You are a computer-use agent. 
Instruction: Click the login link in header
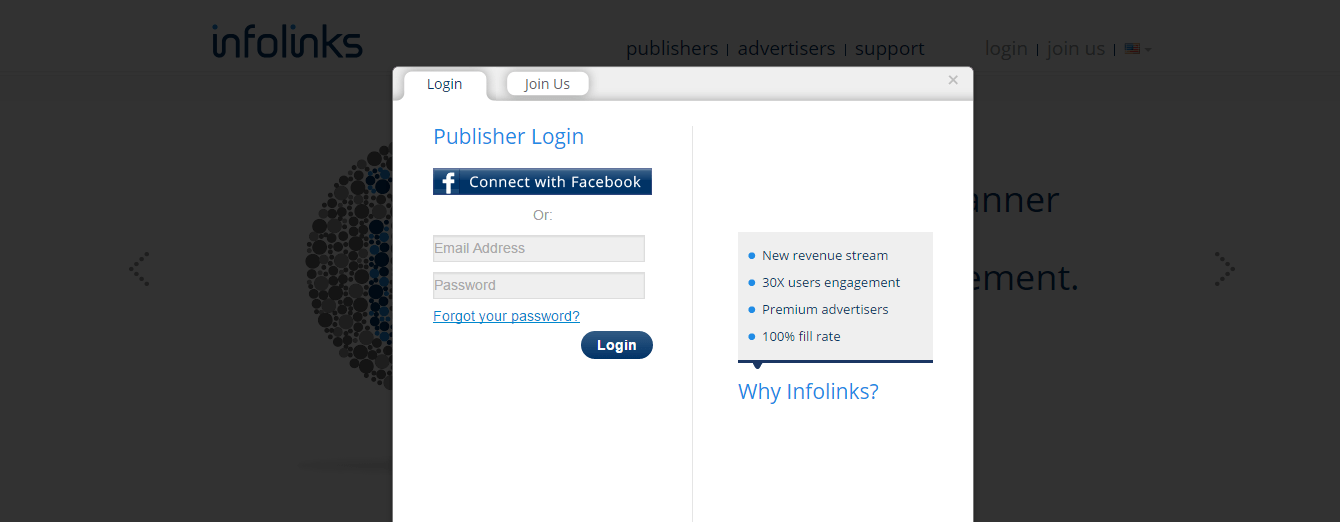pyautogui.click(x=1006, y=48)
